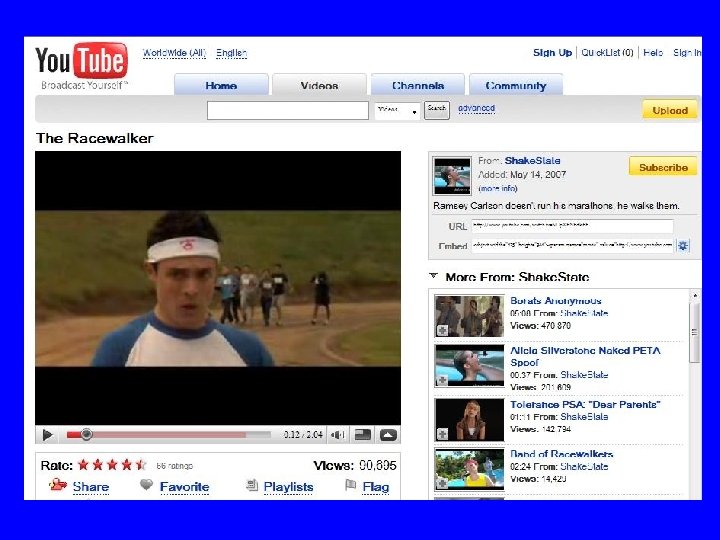This screenshot has width=720, height=540.
Task: Add Tolerance PSA video to QuickList
Action: click(x=443, y=434)
